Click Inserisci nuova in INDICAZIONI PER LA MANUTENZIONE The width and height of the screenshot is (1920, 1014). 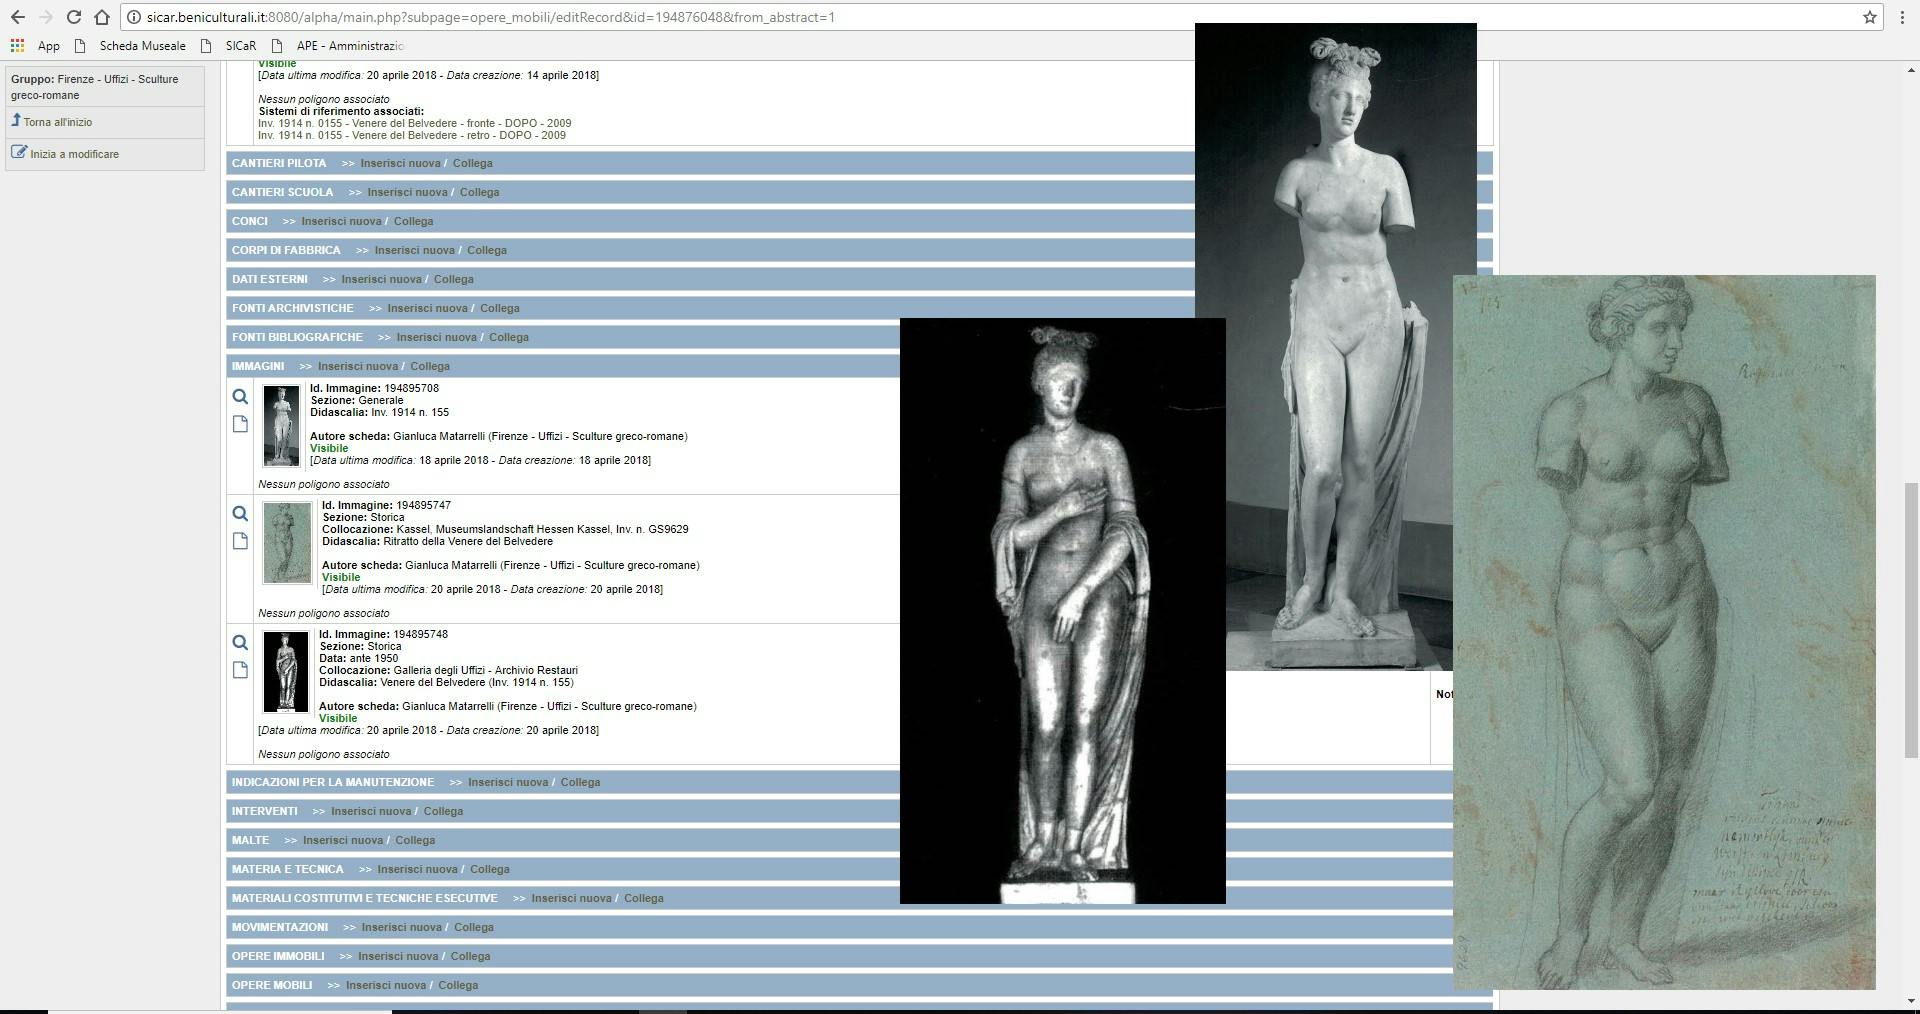point(508,782)
